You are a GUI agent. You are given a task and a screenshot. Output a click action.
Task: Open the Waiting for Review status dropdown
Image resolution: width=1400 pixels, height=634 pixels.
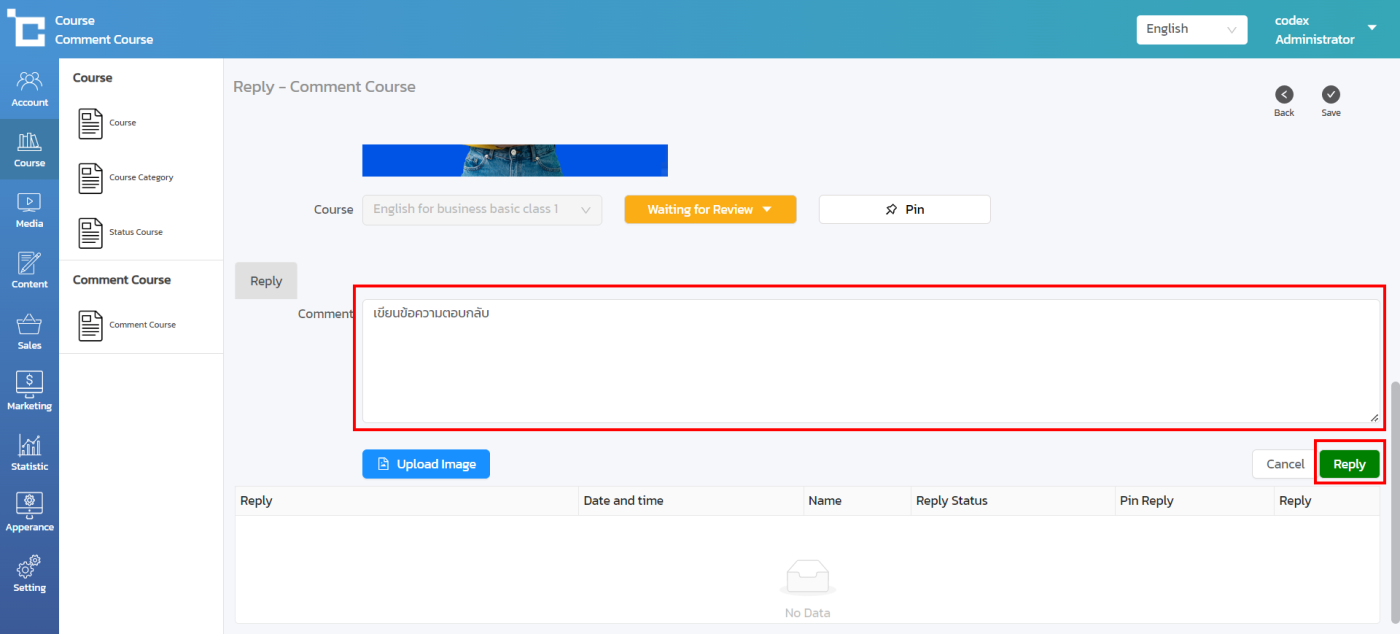710,210
